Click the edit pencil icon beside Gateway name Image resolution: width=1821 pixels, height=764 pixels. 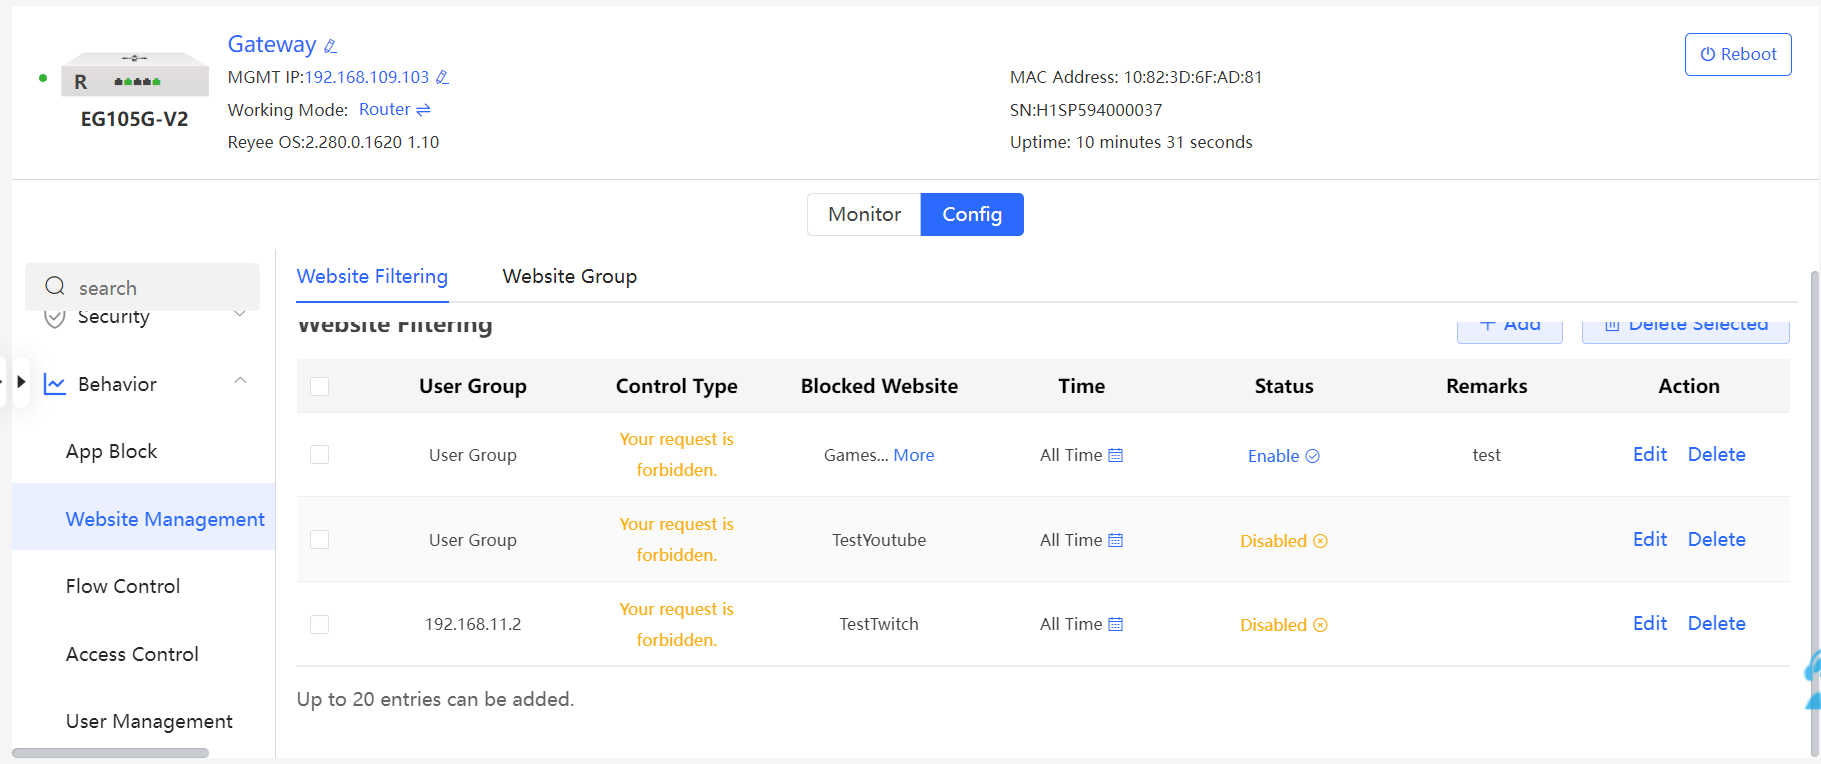tap(331, 46)
